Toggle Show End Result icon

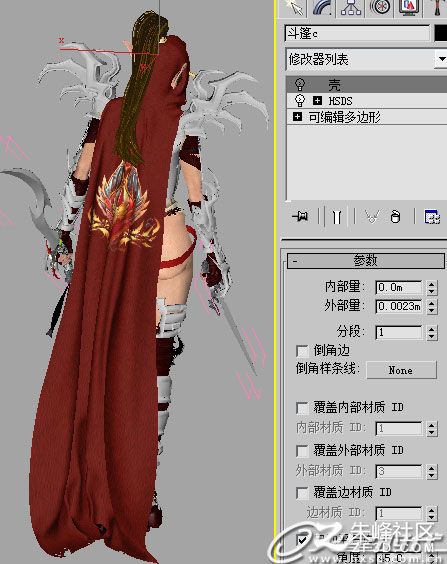click(x=337, y=217)
